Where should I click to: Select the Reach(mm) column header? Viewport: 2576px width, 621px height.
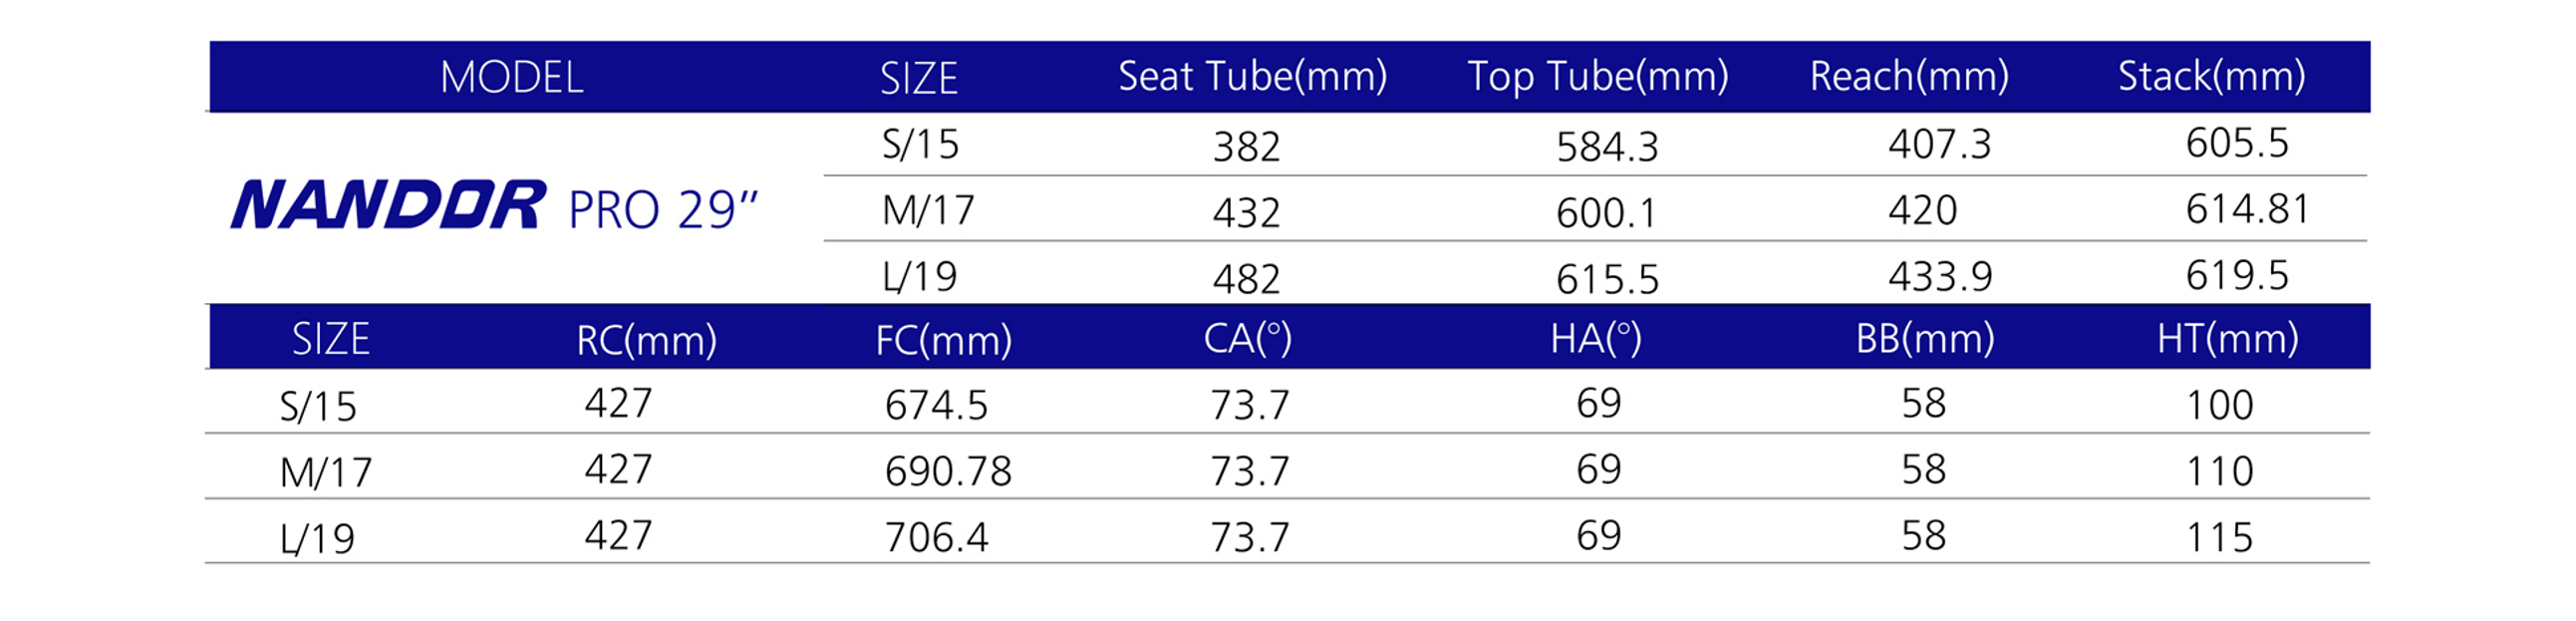pyautogui.click(x=1909, y=77)
